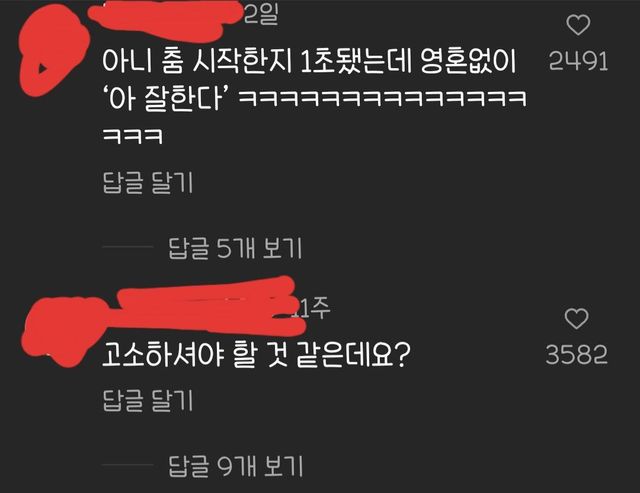Tap the heart above 3582
Screen dimensions: 640x493
[x=576, y=319]
